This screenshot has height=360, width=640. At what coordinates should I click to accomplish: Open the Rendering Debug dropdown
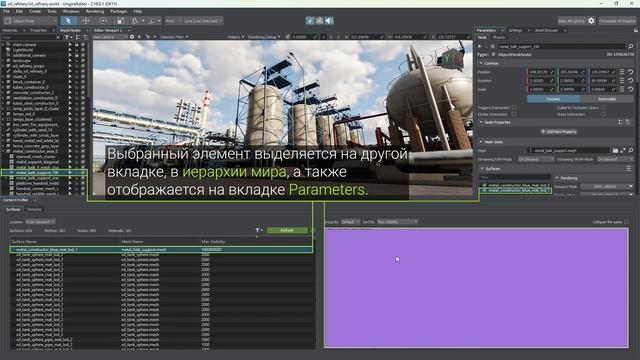tap(264, 37)
